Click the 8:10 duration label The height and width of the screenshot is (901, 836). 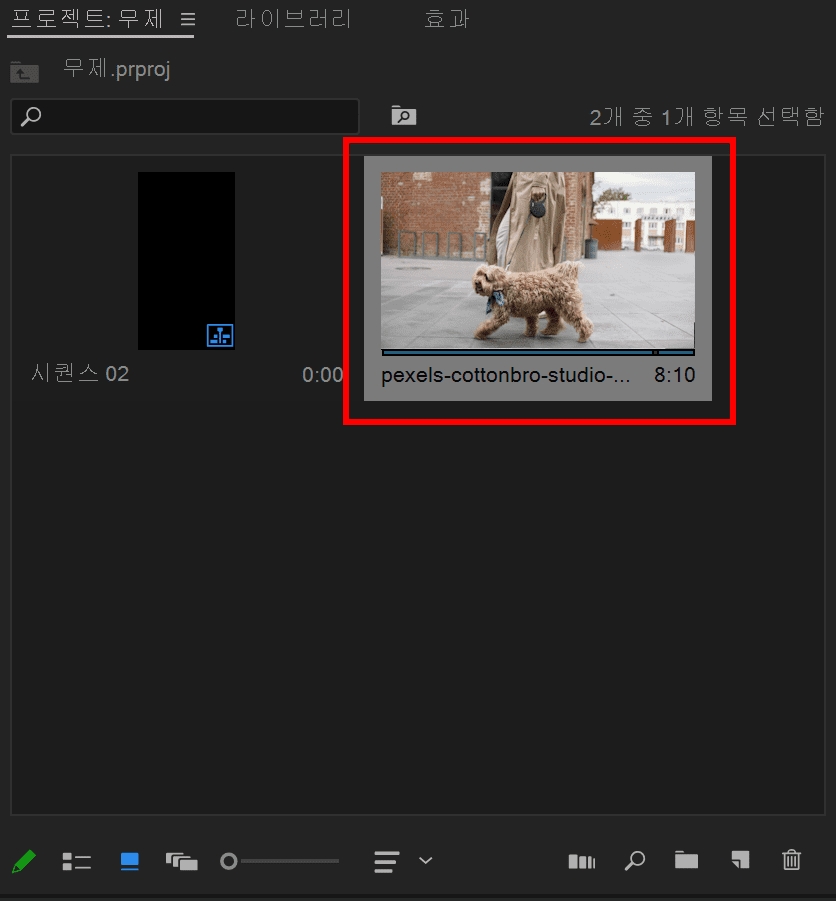click(x=675, y=375)
